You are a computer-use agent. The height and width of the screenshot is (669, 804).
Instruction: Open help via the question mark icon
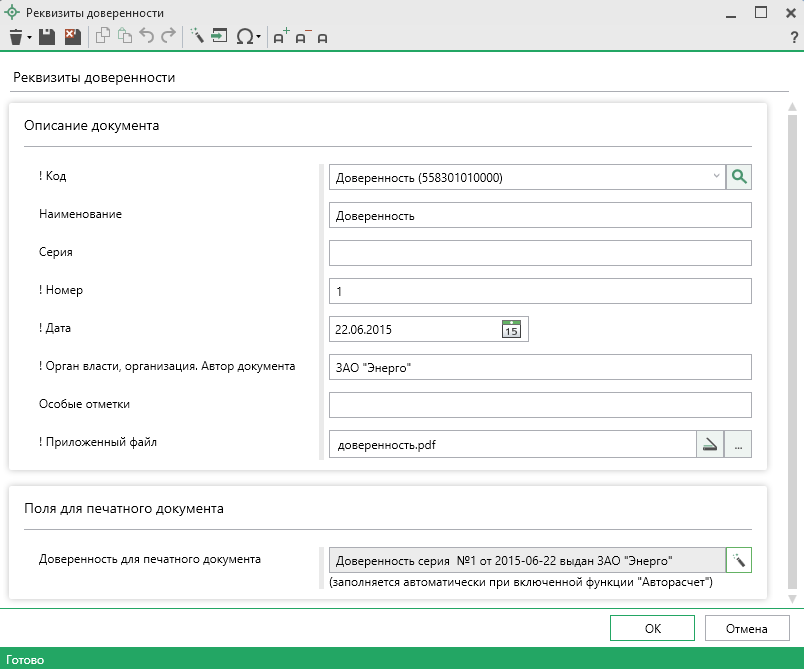point(794,37)
